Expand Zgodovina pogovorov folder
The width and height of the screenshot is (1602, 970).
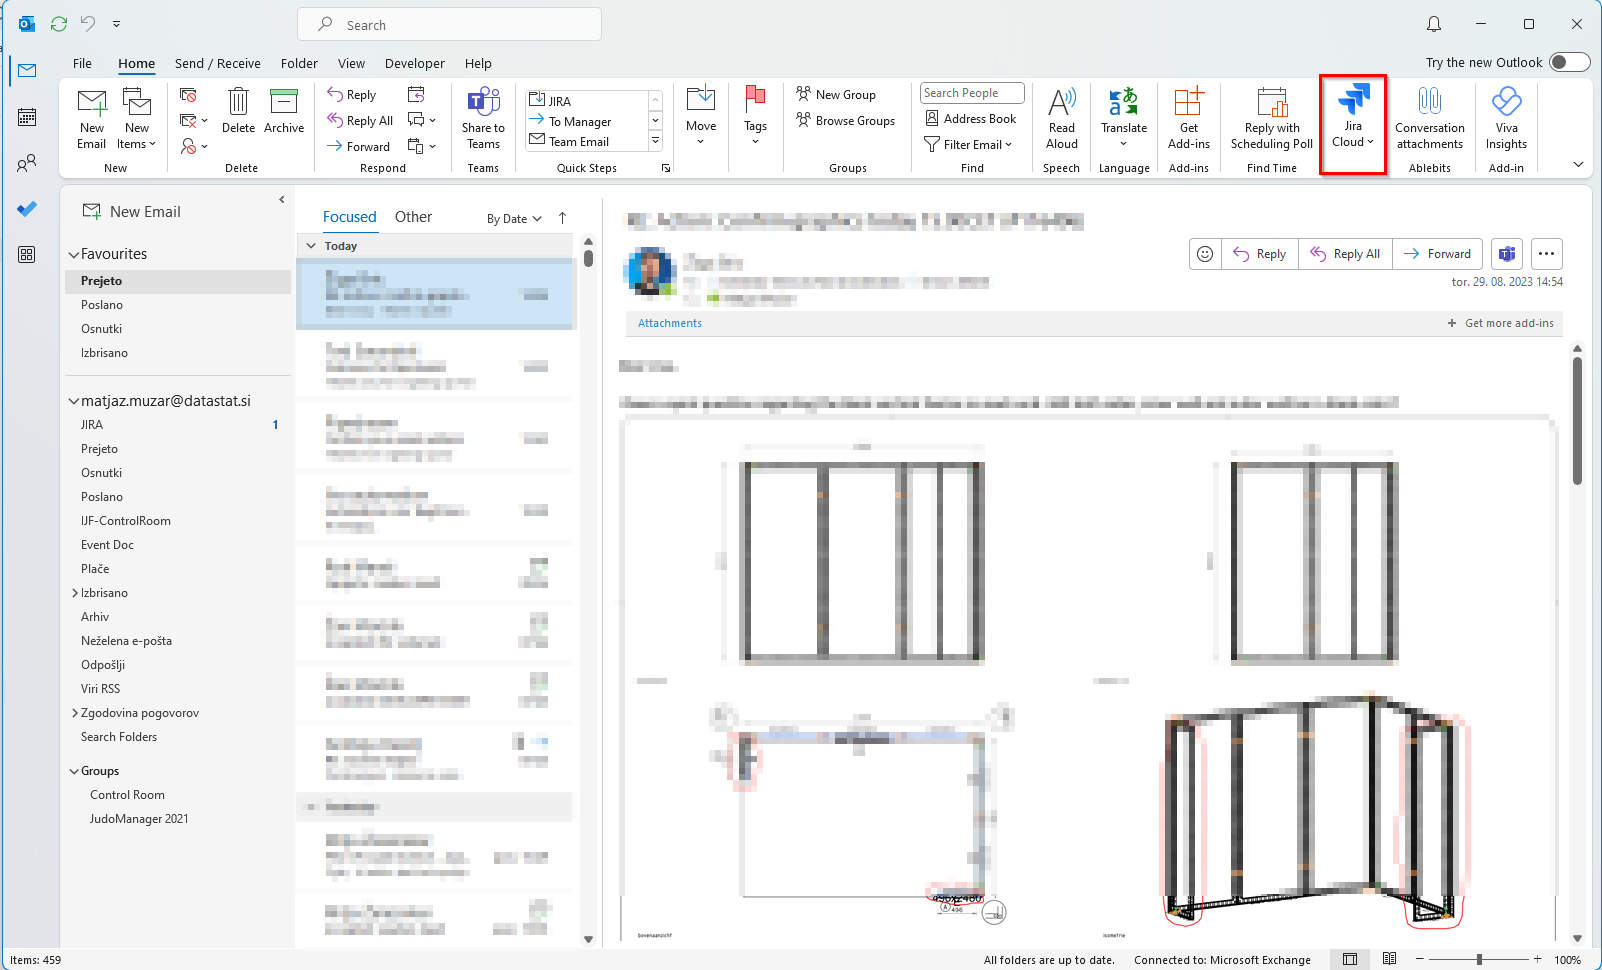[75, 713]
